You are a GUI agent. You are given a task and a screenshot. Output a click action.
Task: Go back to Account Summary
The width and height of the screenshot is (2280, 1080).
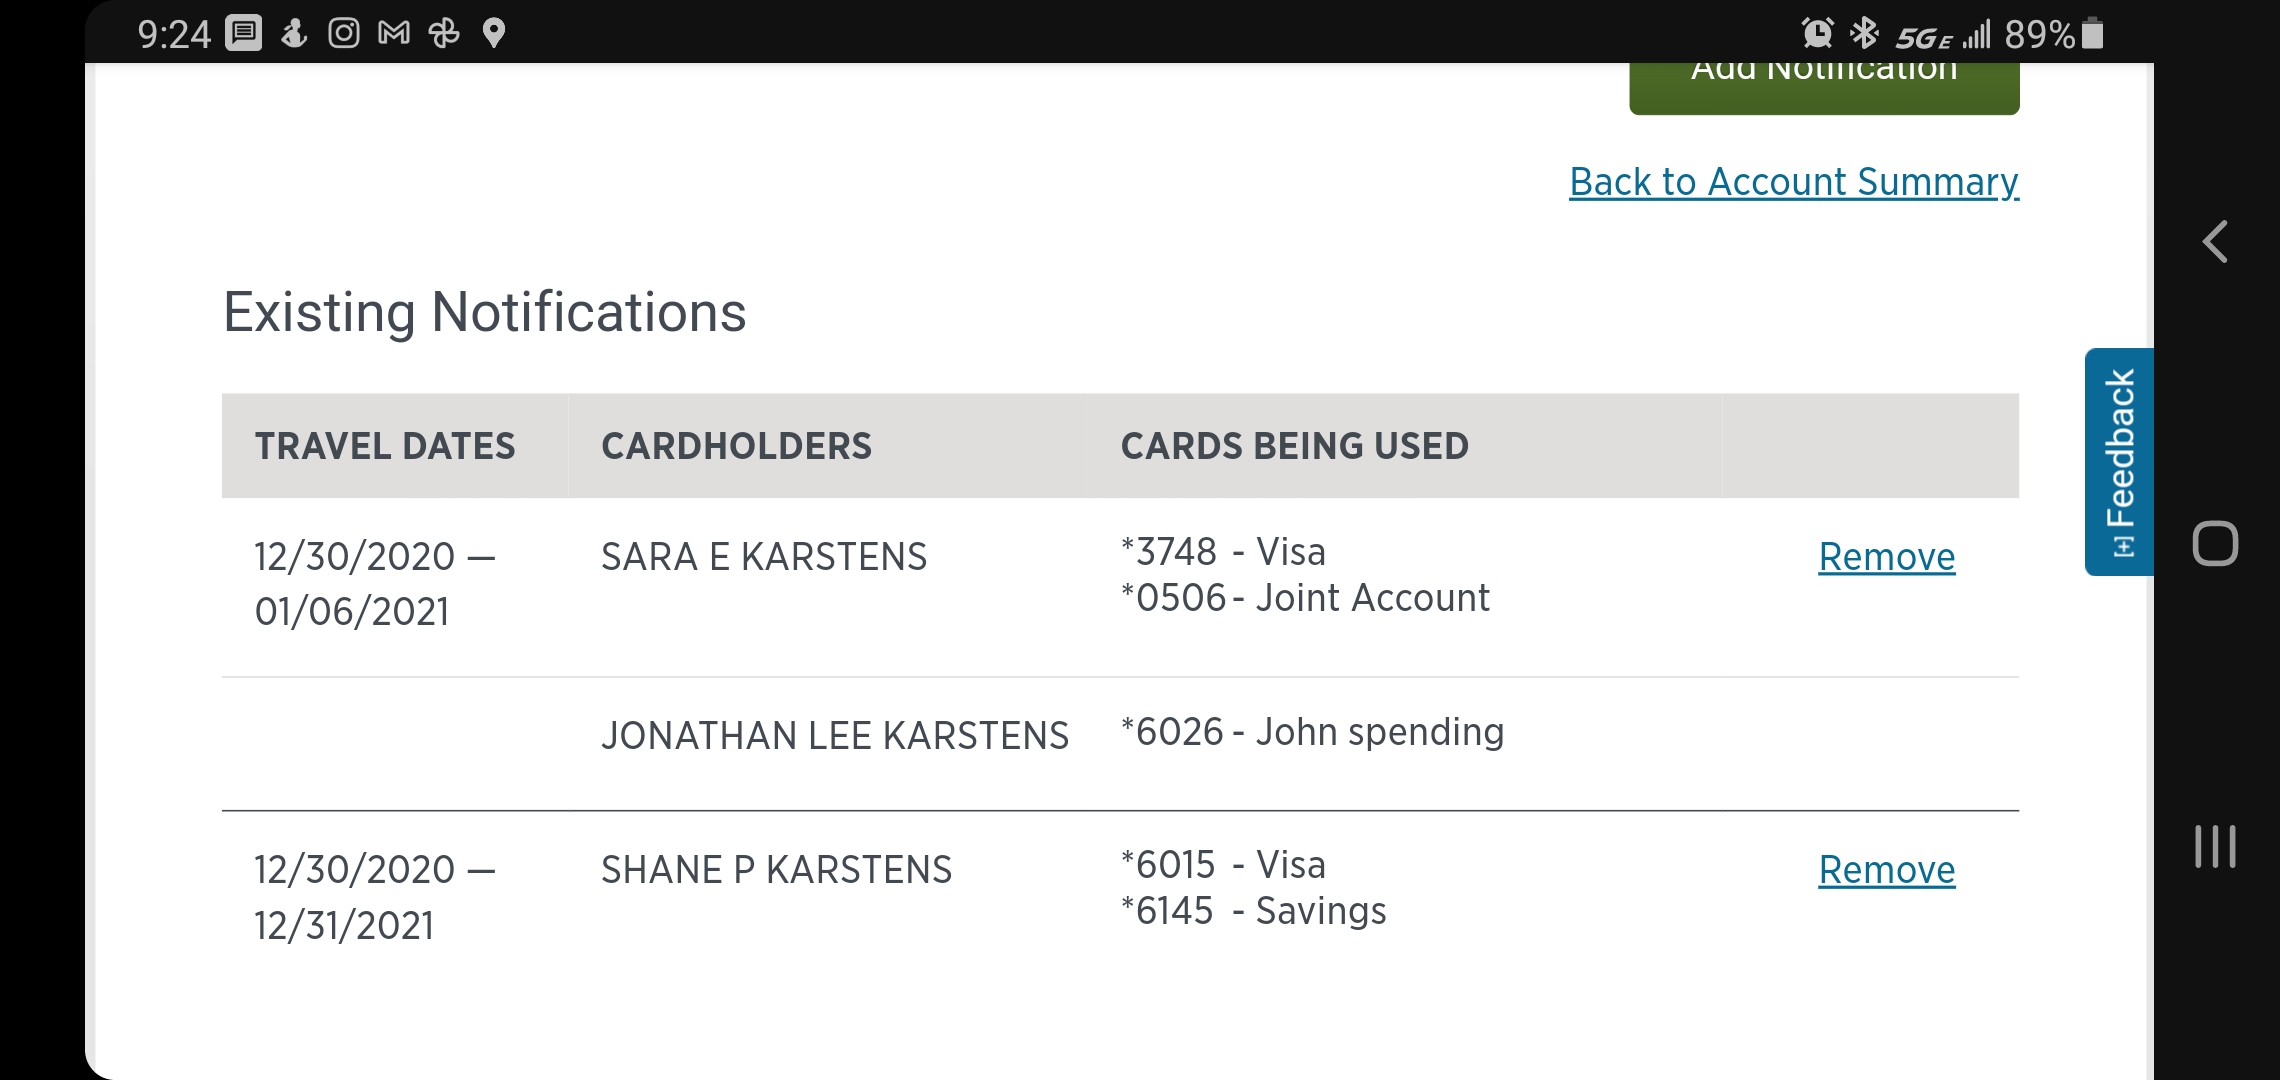point(1794,182)
